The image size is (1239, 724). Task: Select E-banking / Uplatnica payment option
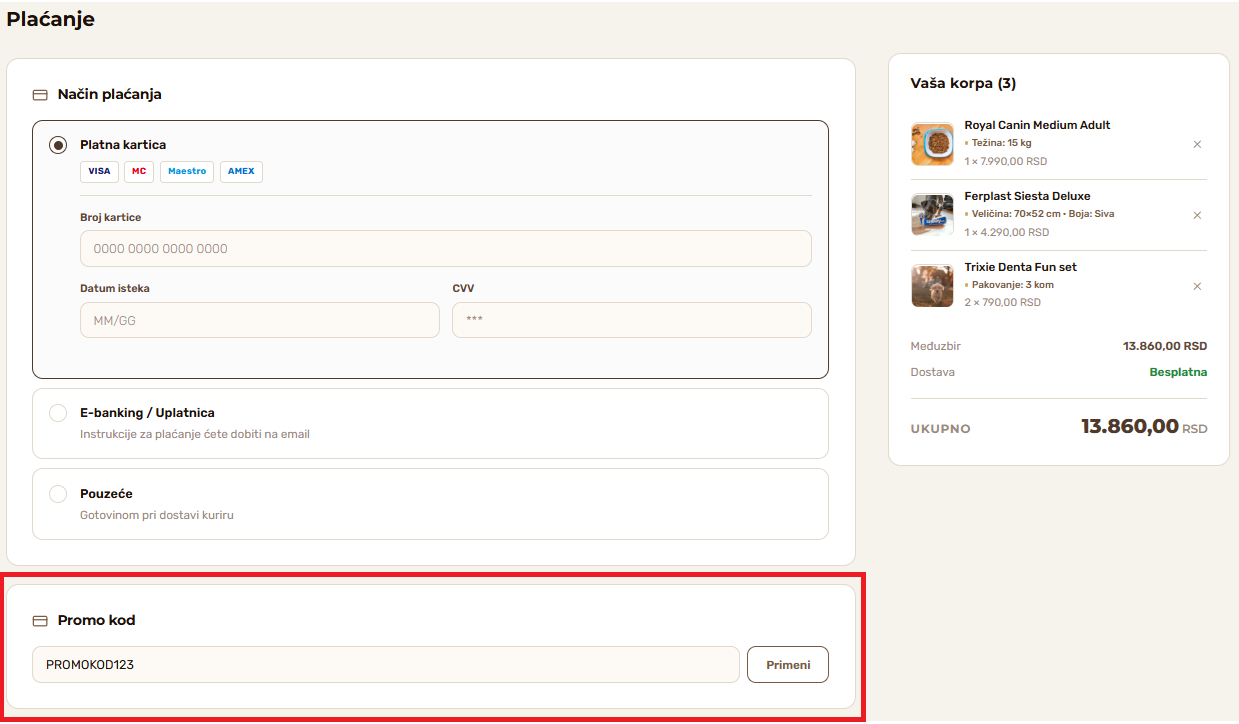[x=59, y=413]
